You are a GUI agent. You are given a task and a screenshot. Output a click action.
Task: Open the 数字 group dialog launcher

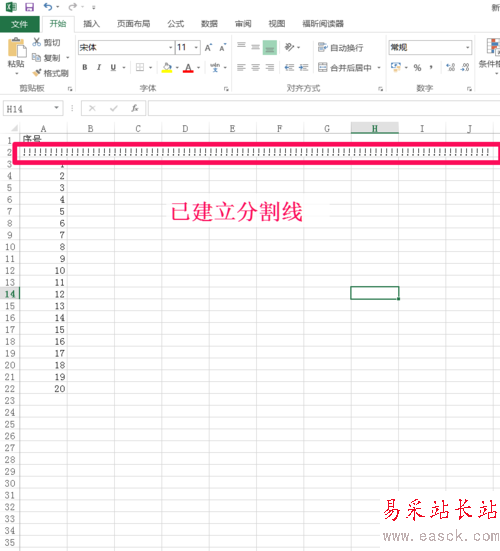(x=469, y=89)
